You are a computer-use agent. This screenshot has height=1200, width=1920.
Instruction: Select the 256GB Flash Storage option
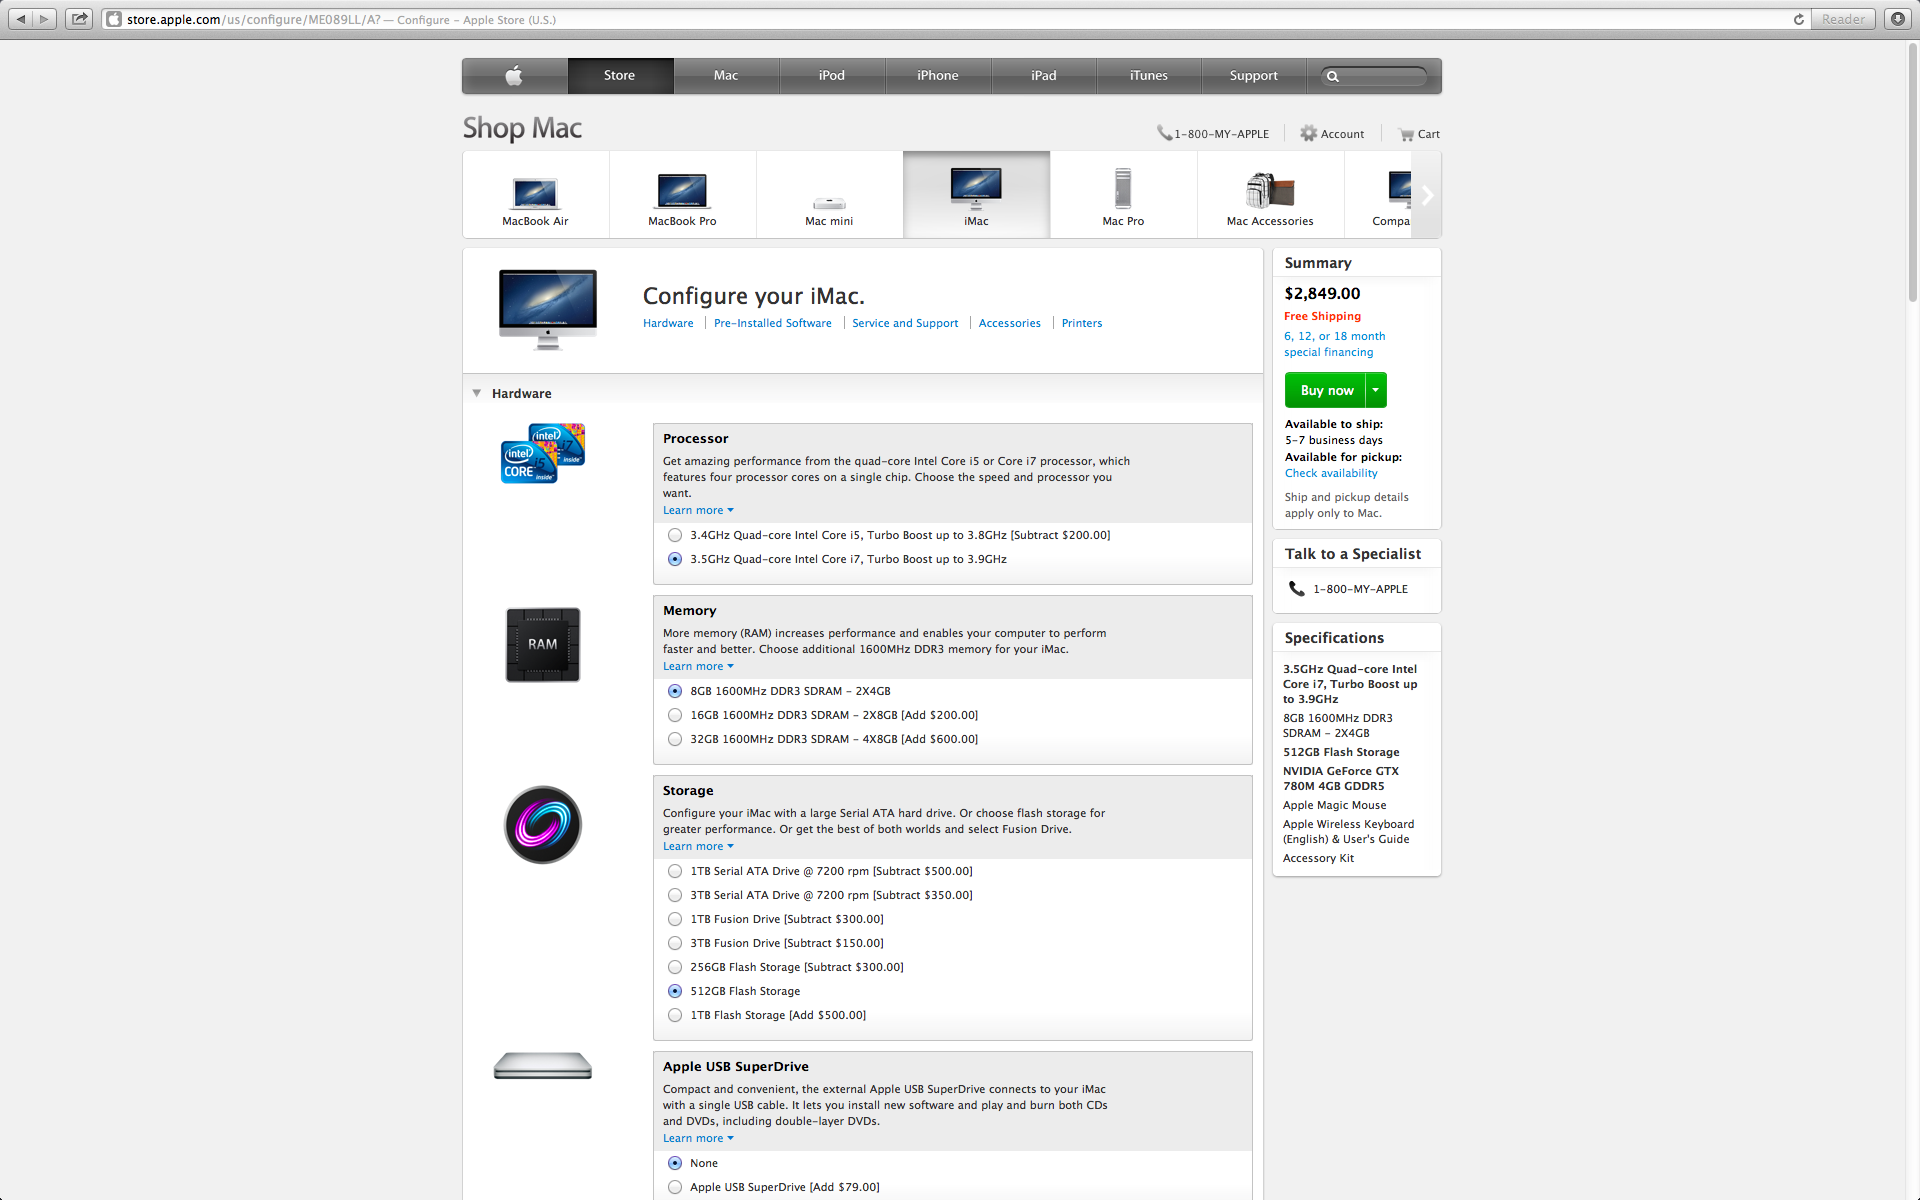pos(675,967)
